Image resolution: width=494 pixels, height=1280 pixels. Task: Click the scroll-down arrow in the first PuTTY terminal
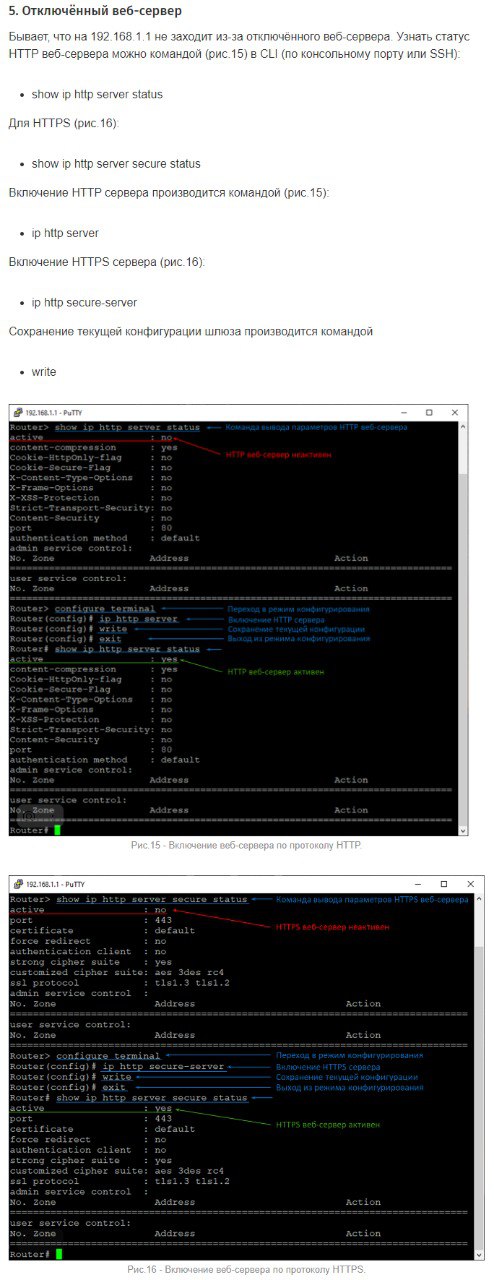coord(463,830)
